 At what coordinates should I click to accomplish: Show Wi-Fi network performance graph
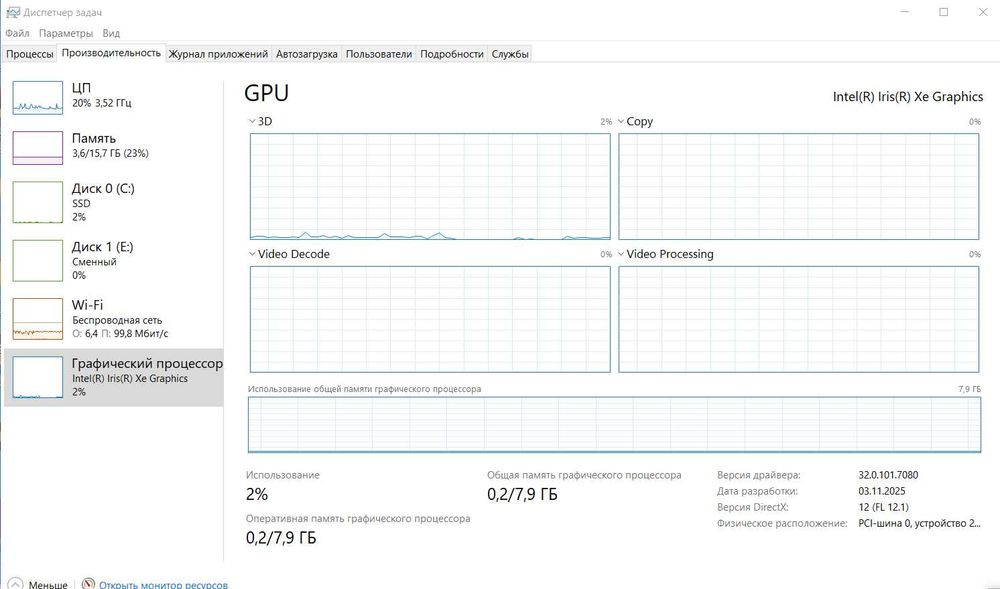[37, 318]
